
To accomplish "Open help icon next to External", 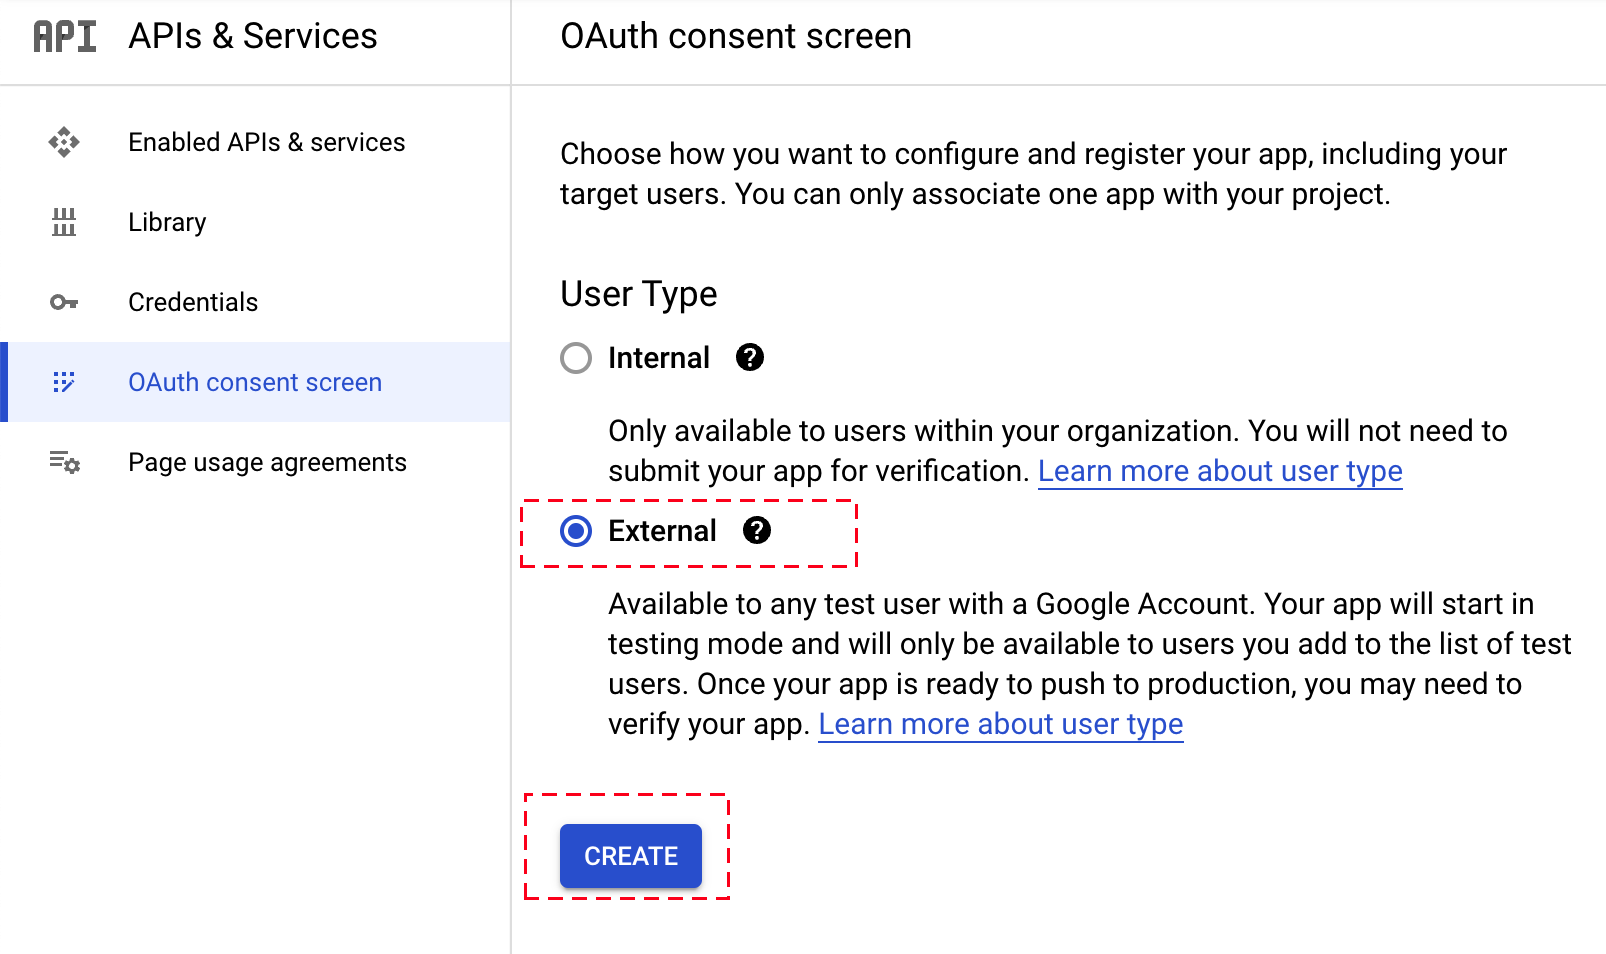I will pyautogui.click(x=757, y=530).
